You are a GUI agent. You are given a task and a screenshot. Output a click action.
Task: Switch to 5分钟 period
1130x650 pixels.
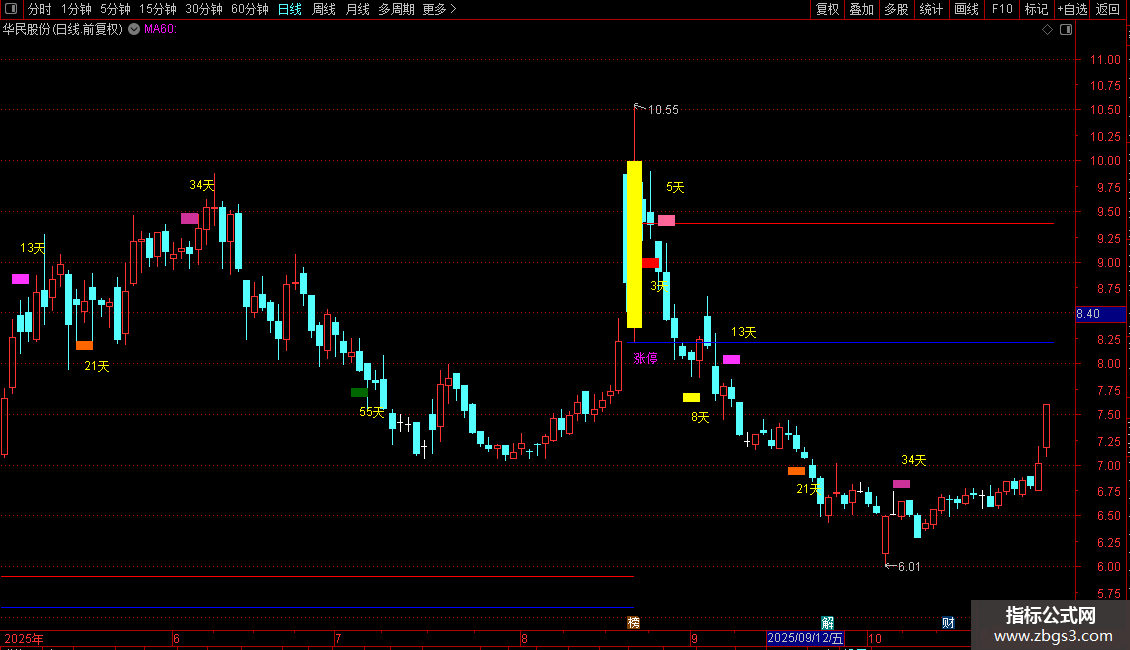tap(115, 9)
